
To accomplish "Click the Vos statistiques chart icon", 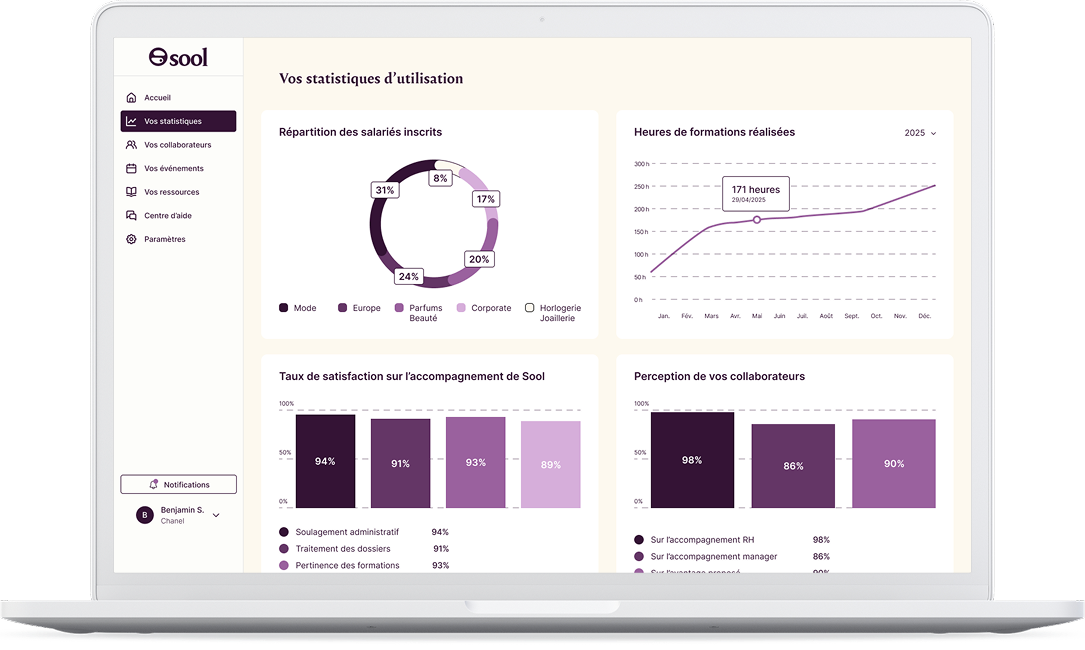I will tap(131, 121).
